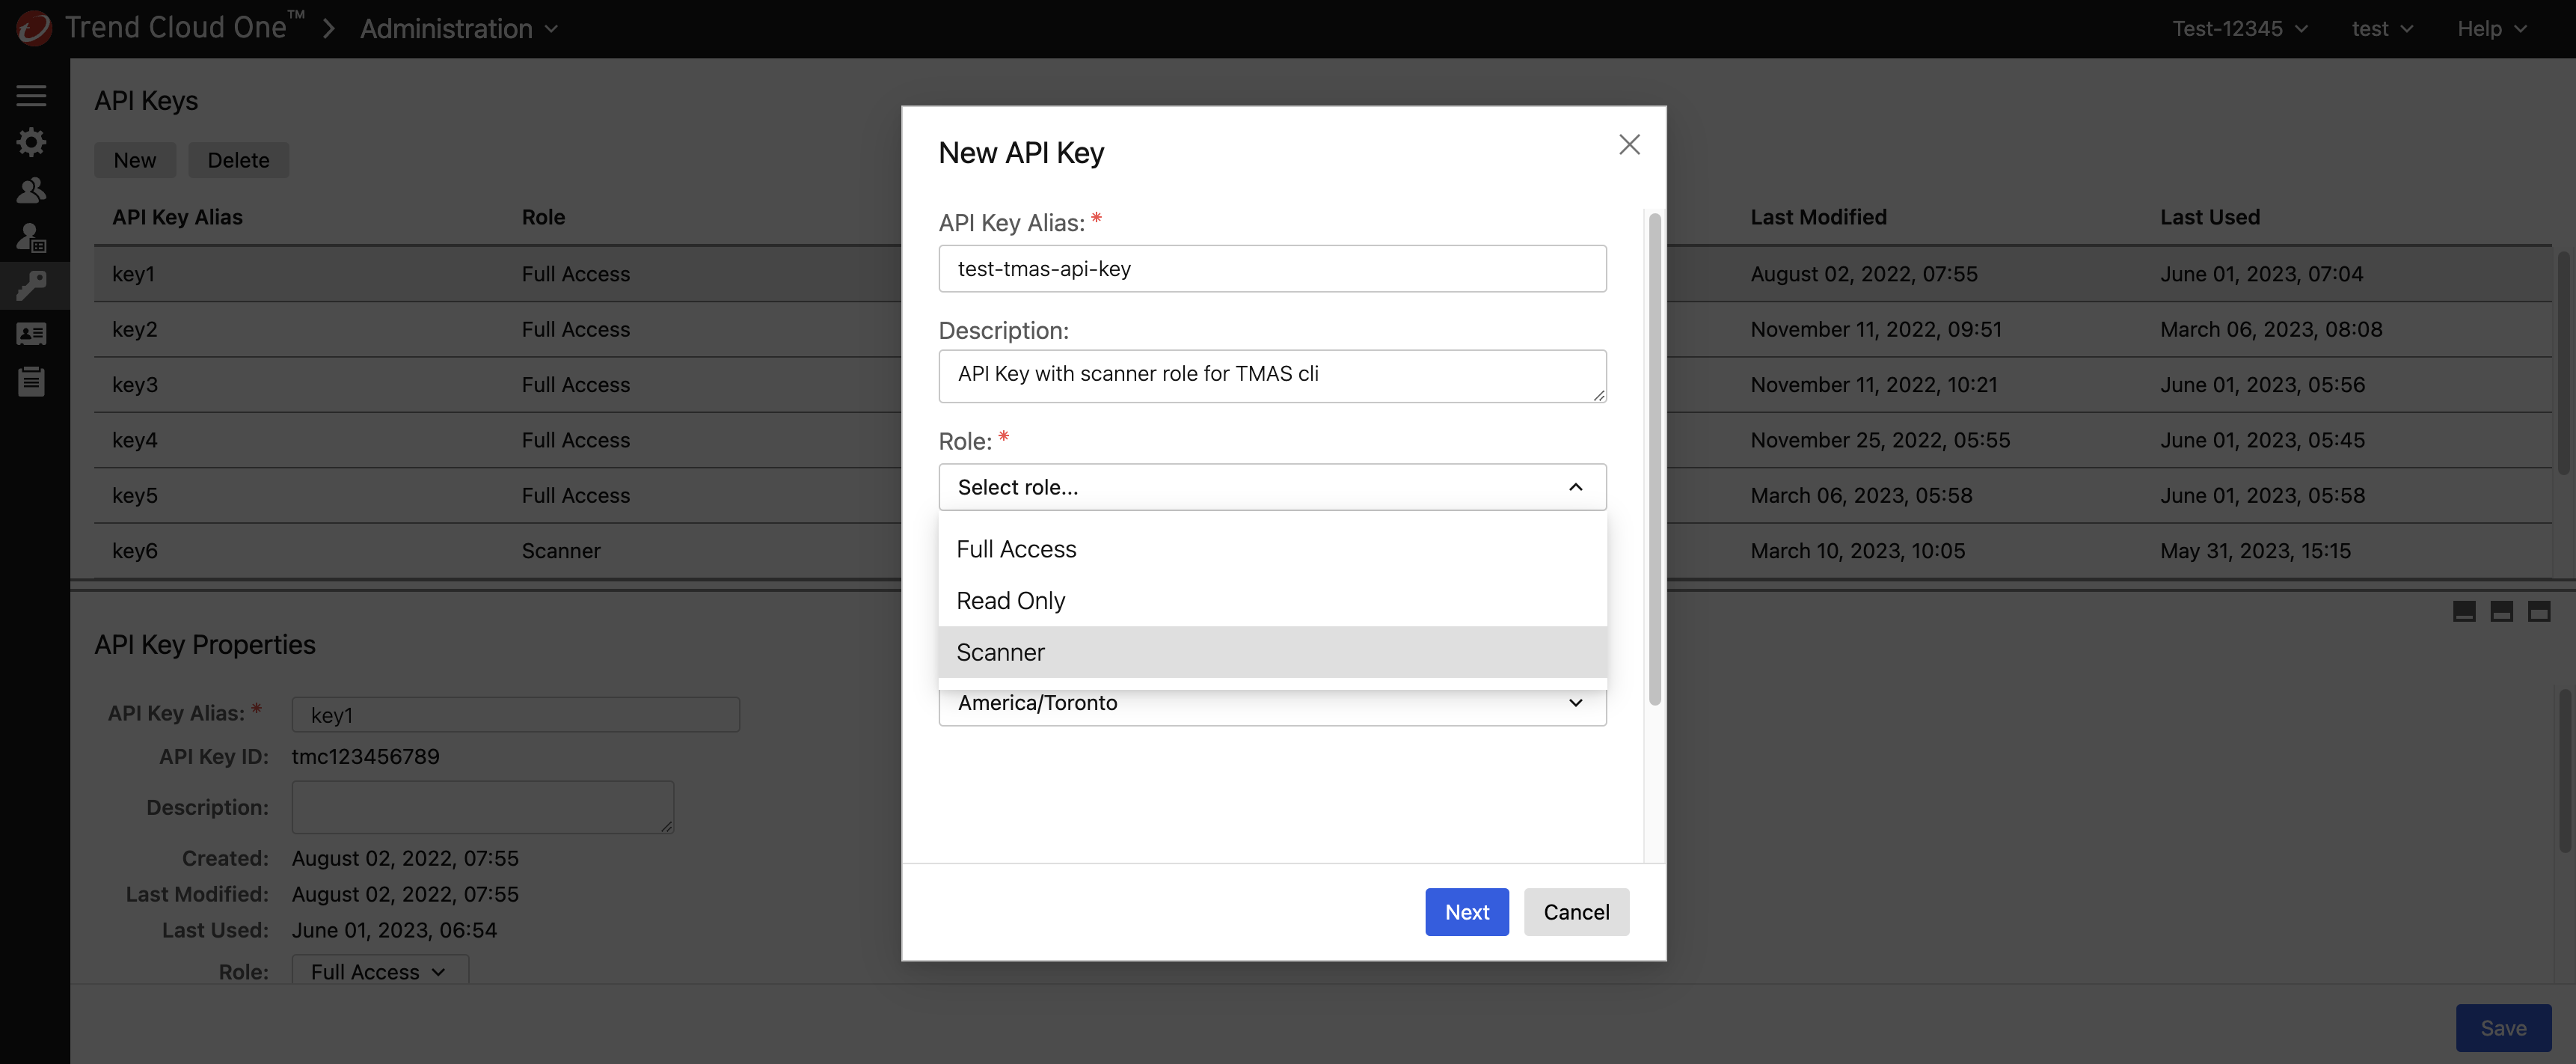Click the hamburger menu icon in sidebar
The width and height of the screenshot is (2576, 1064).
point(31,95)
